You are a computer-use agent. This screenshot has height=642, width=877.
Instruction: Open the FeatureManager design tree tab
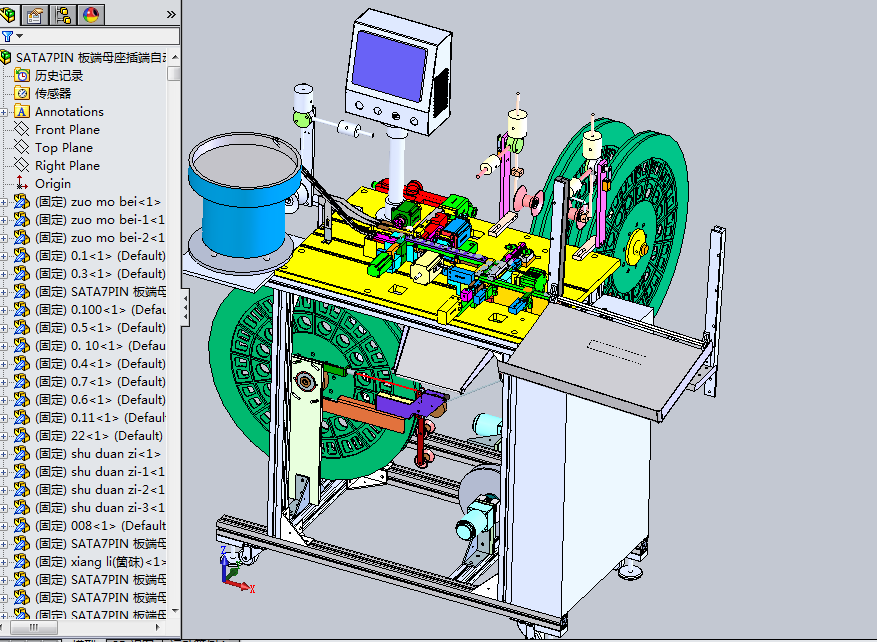pyautogui.click(x=8, y=14)
